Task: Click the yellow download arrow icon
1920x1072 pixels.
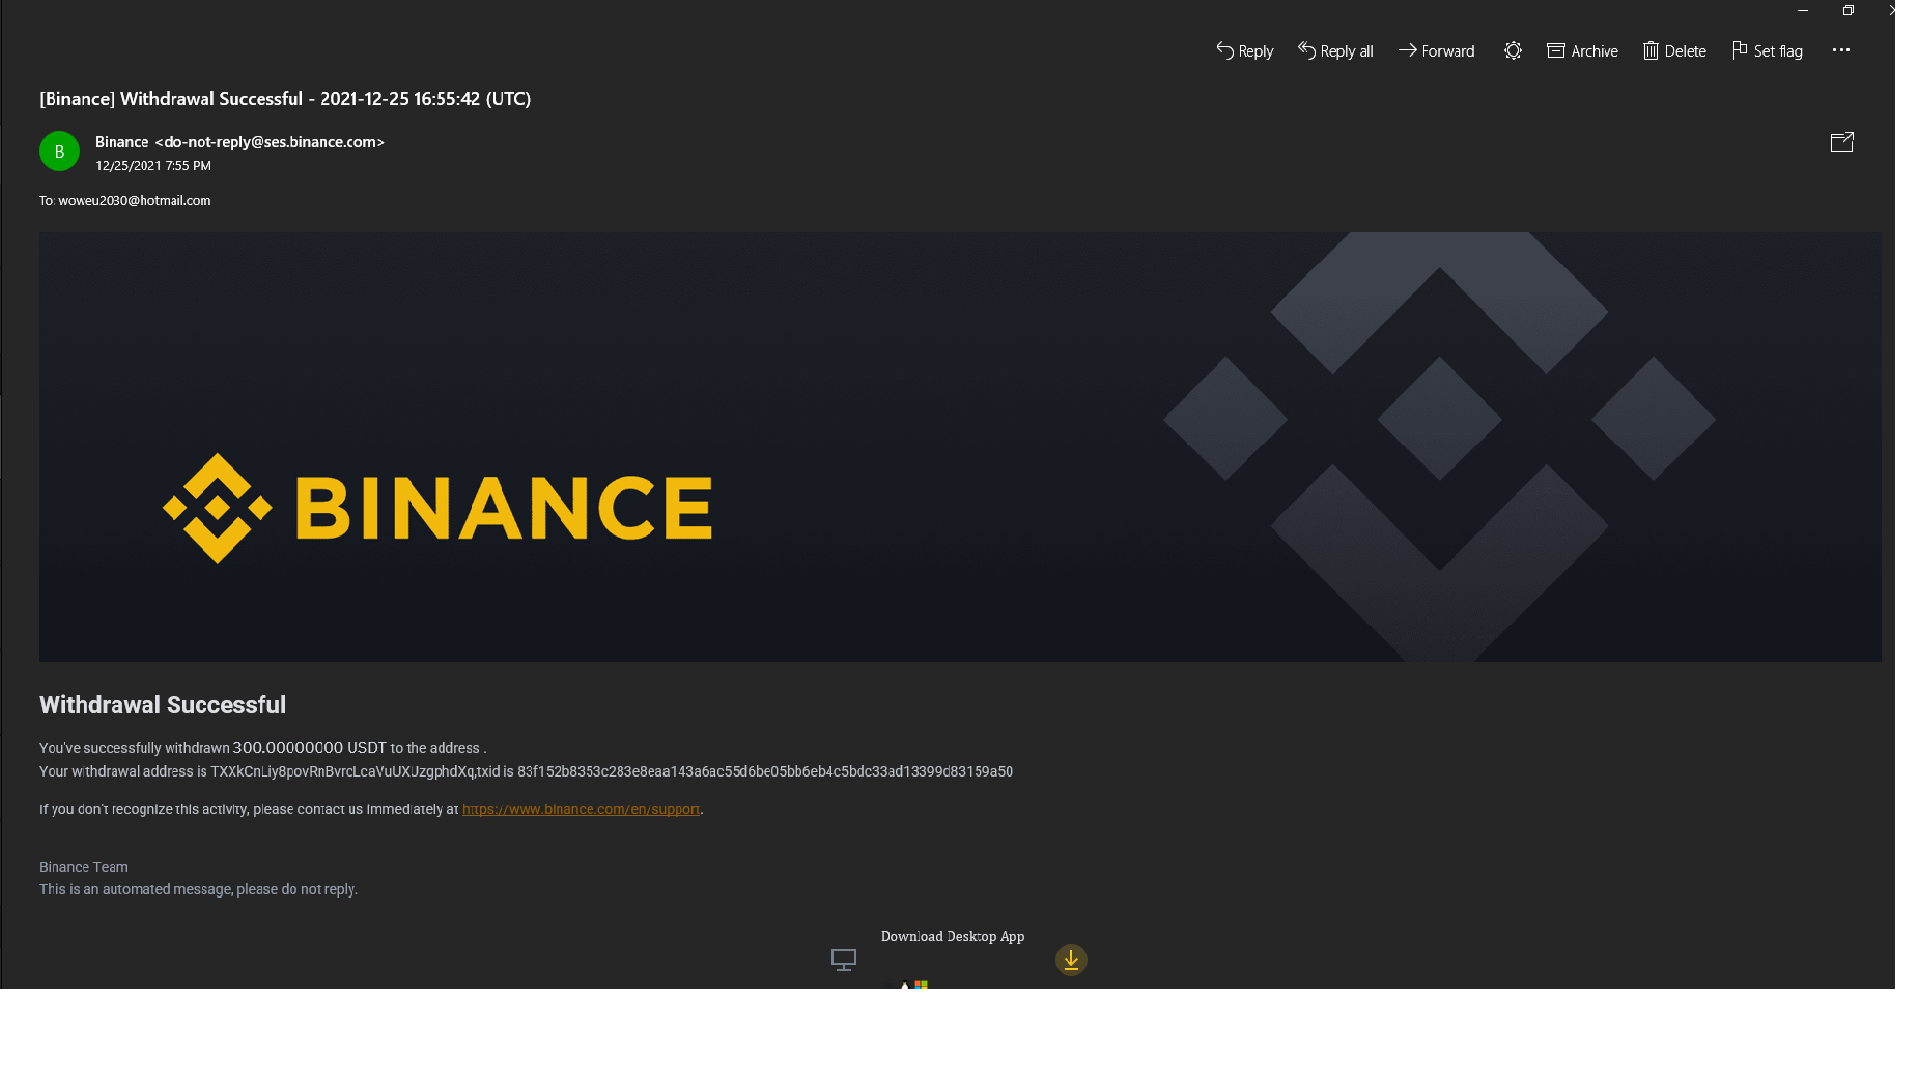Action: 1071,960
